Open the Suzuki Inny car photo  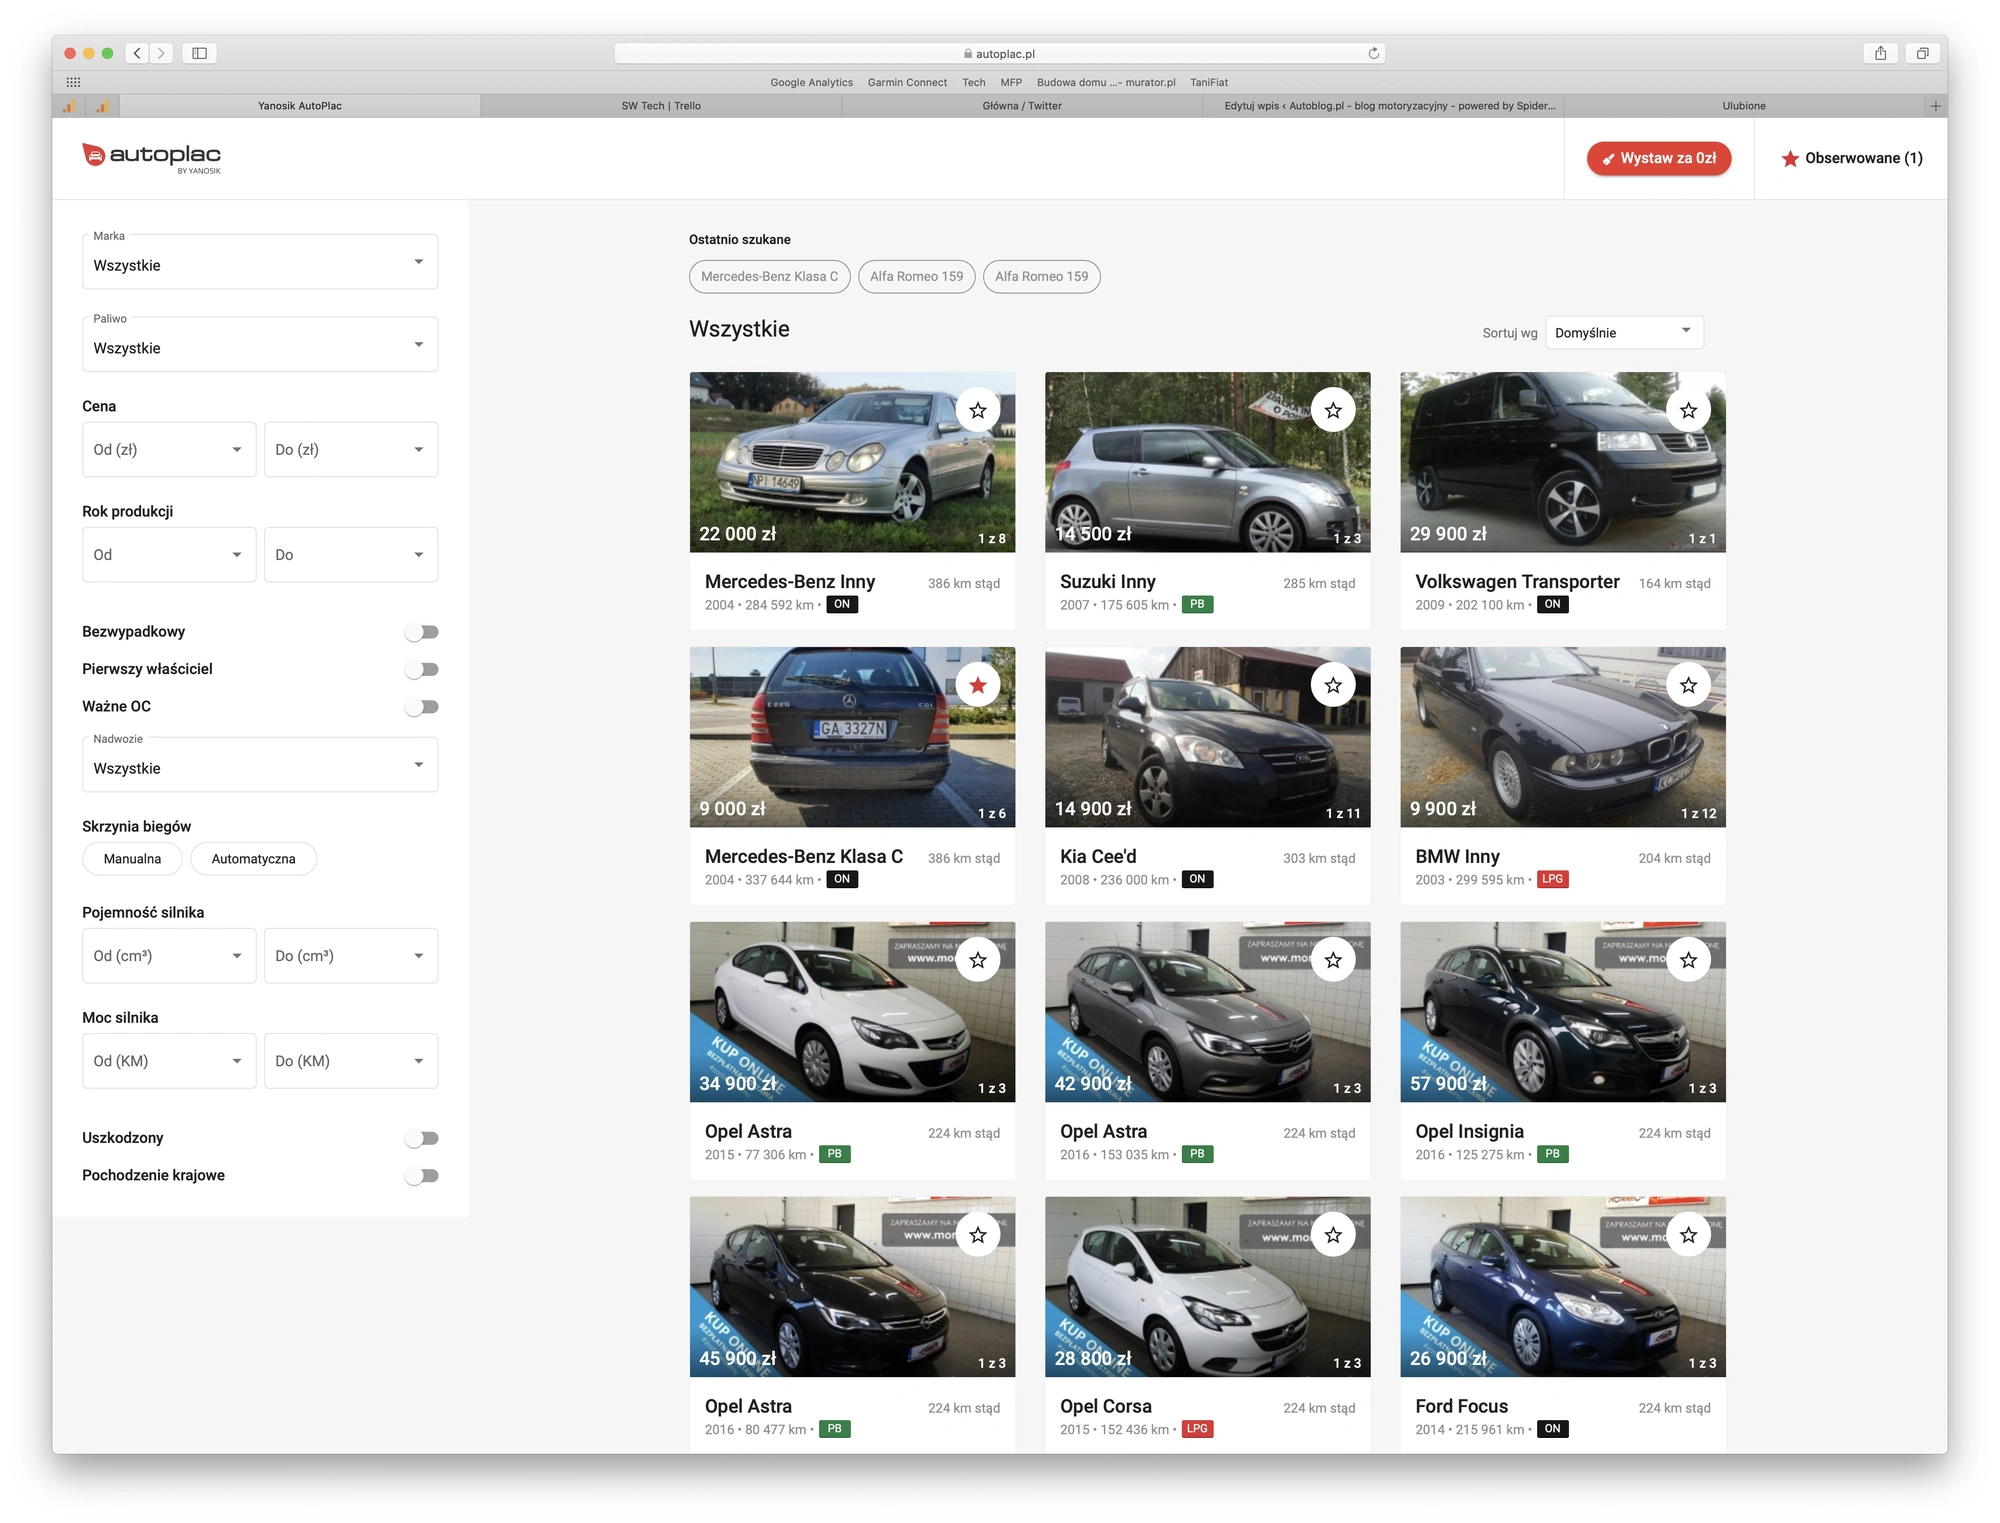pos(1207,462)
